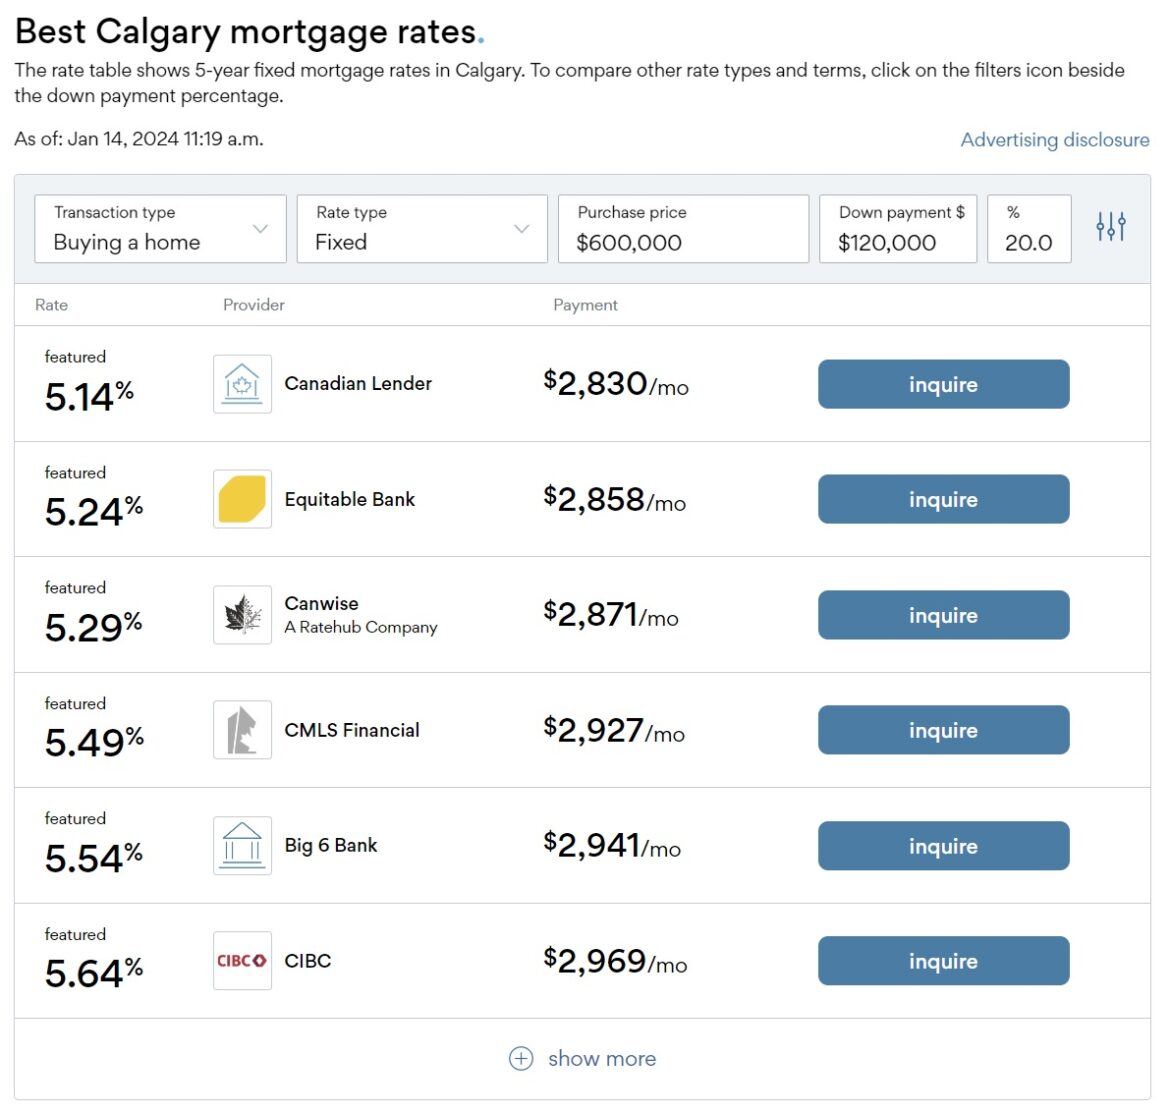Click the plus icon next to show more
The height and width of the screenshot is (1113, 1170).
point(520,1058)
